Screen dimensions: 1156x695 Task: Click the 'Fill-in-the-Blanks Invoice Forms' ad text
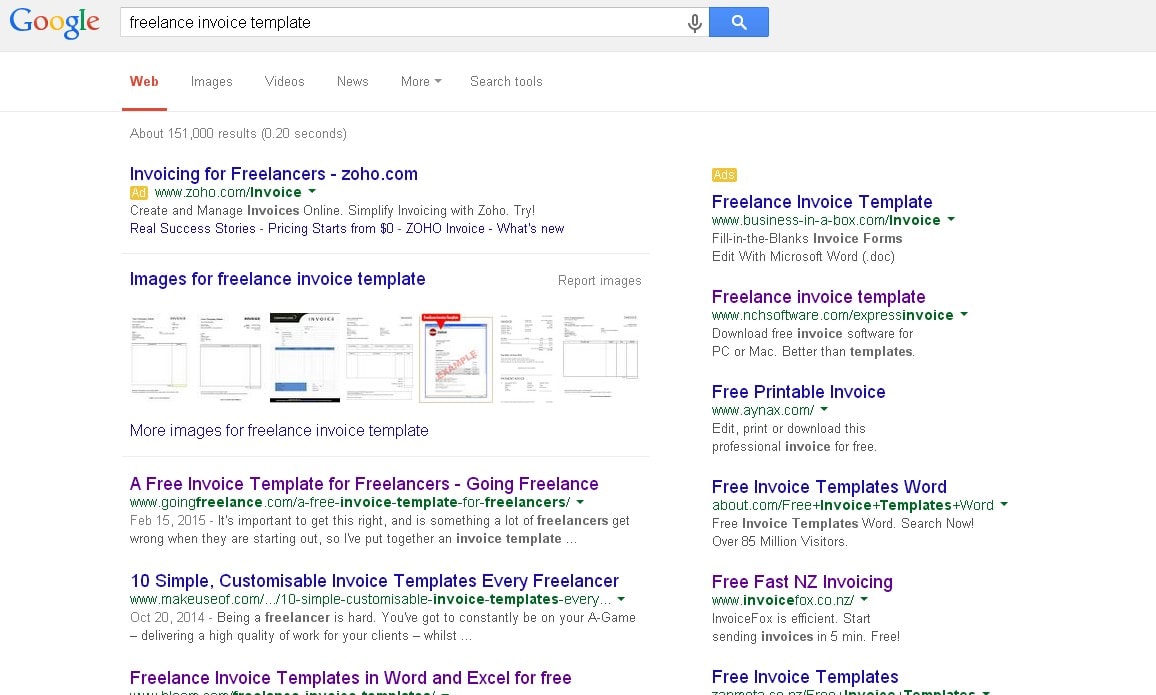(807, 239)
